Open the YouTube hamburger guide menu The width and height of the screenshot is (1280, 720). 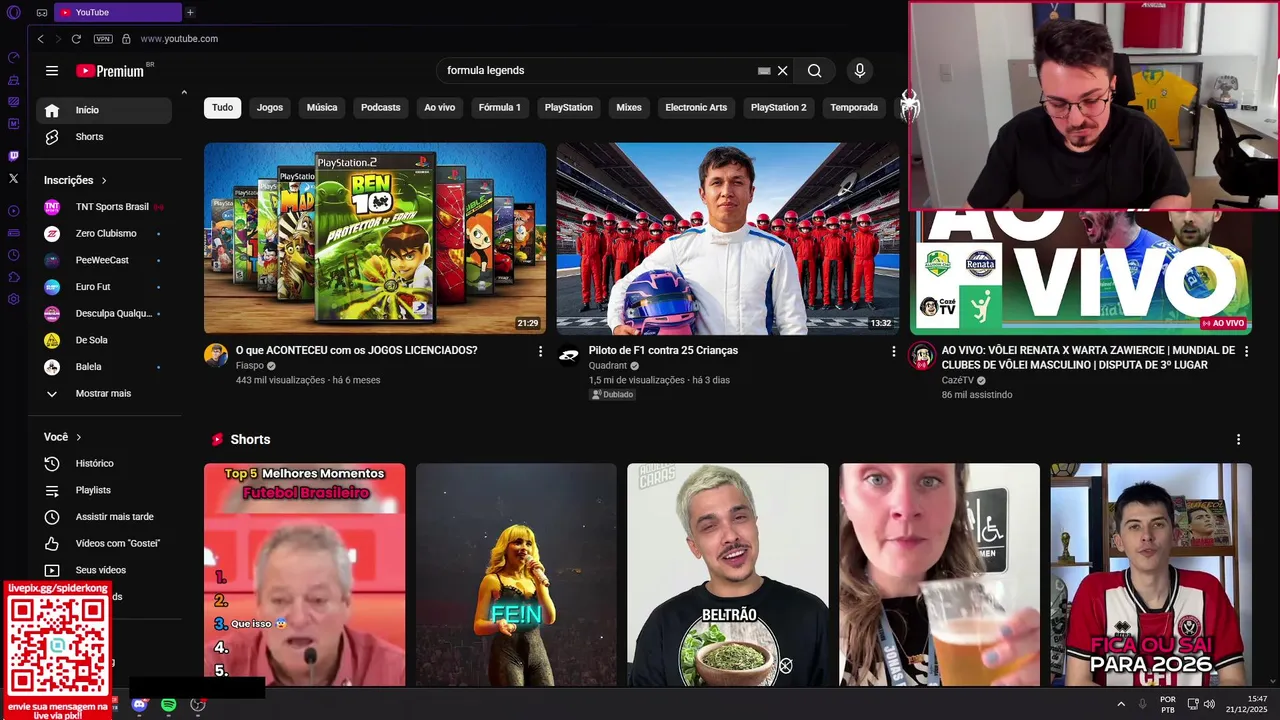tap(52, 71)
